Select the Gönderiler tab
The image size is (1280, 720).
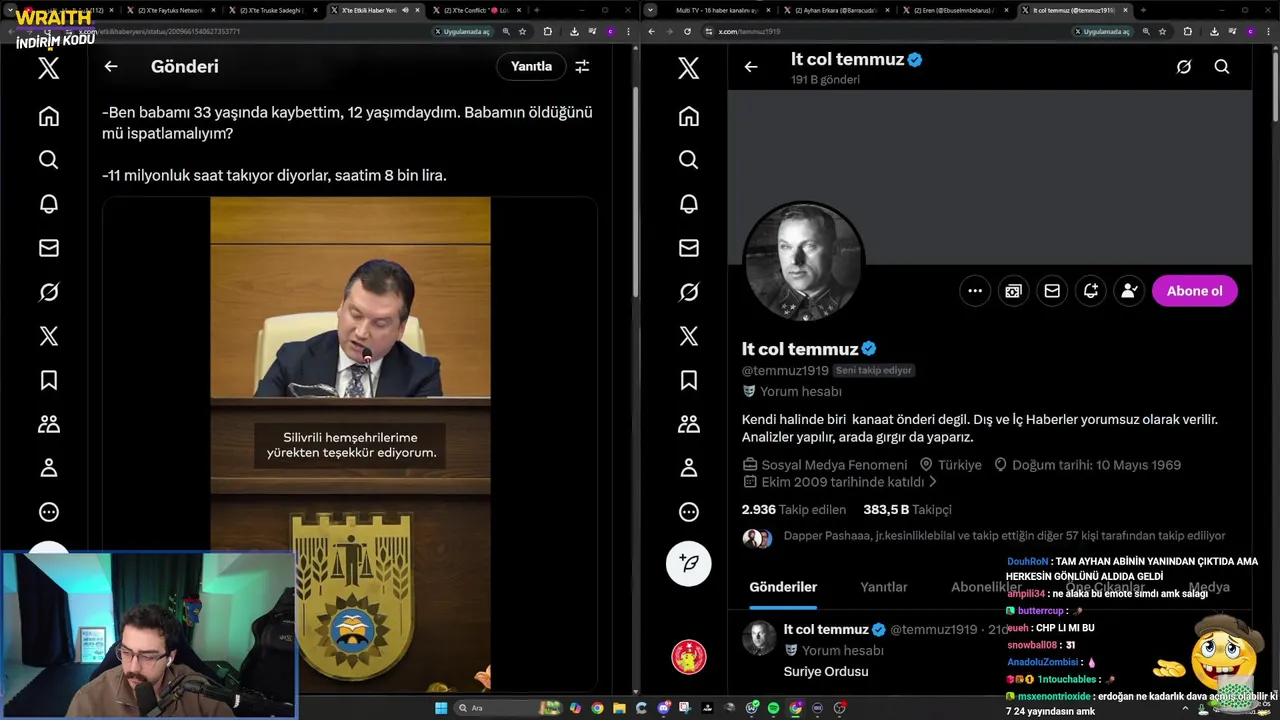783,587
